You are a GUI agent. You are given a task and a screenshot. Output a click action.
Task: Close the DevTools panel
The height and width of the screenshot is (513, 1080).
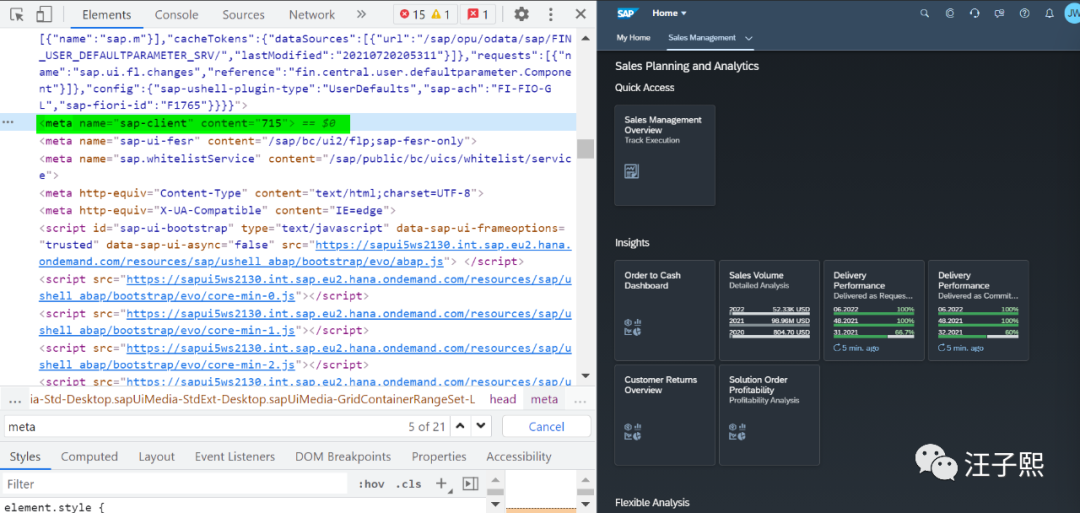581,14
